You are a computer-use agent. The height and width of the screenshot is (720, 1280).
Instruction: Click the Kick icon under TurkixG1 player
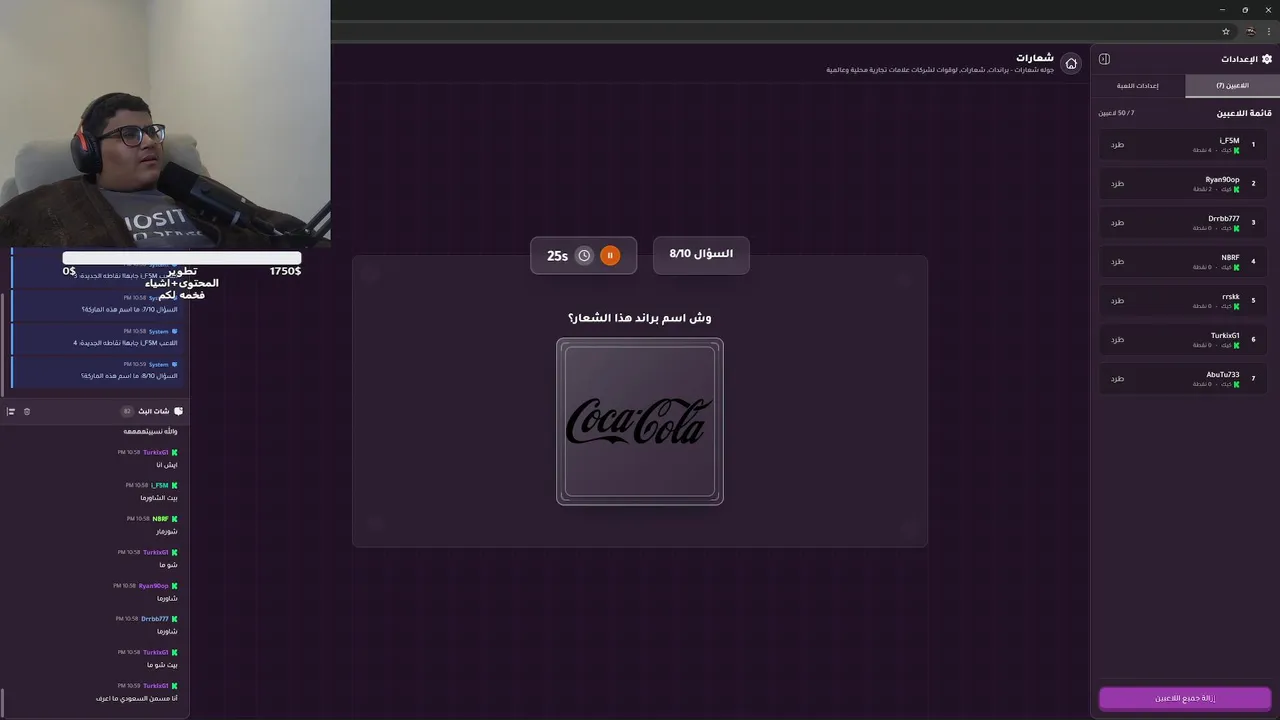(1236, 345)
